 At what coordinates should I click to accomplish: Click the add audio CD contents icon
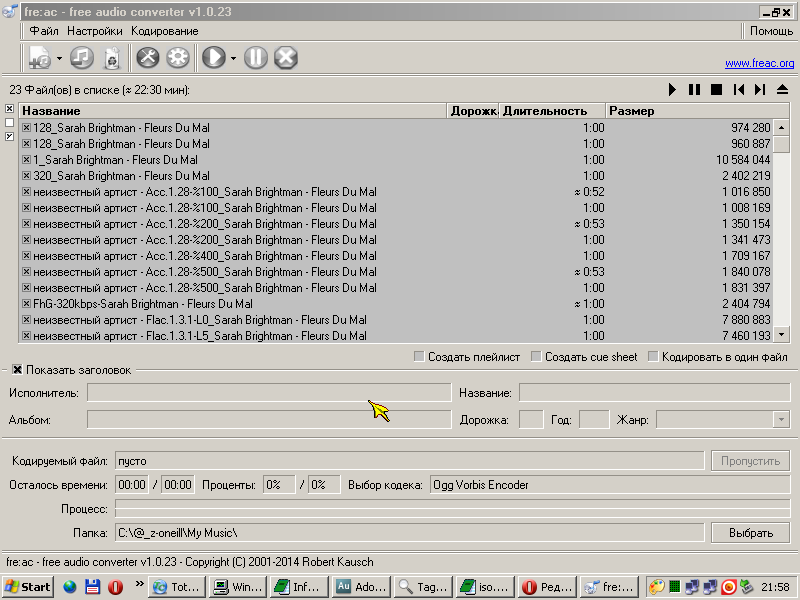pos(82,58)
